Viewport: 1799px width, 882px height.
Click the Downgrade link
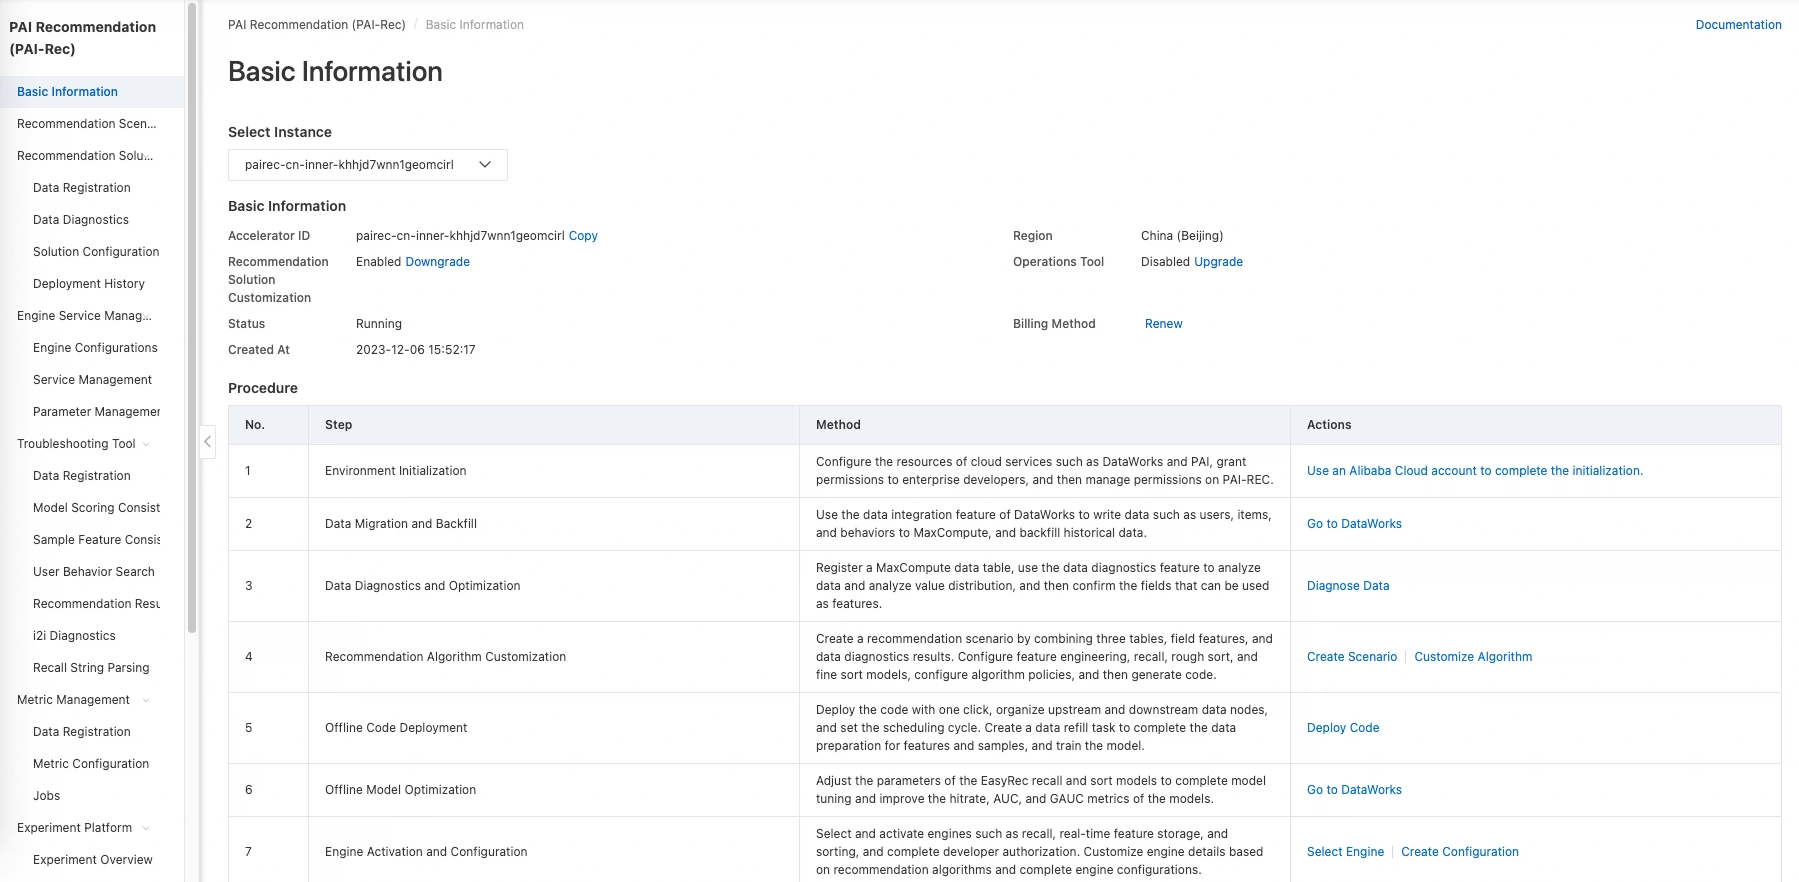click(437, 262)
